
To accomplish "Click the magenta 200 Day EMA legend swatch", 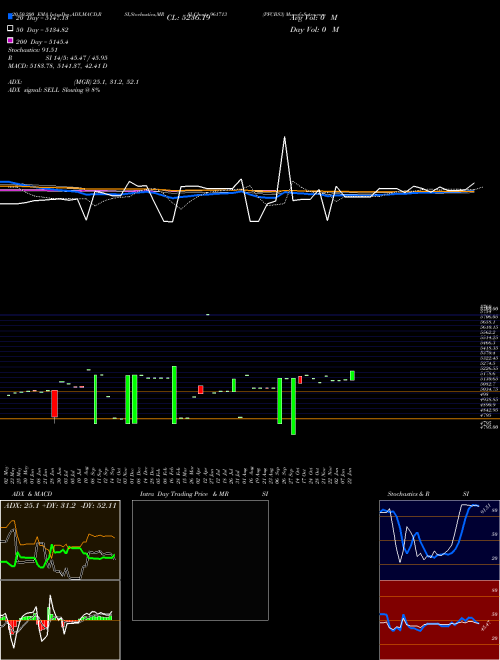I will [10, 40].
